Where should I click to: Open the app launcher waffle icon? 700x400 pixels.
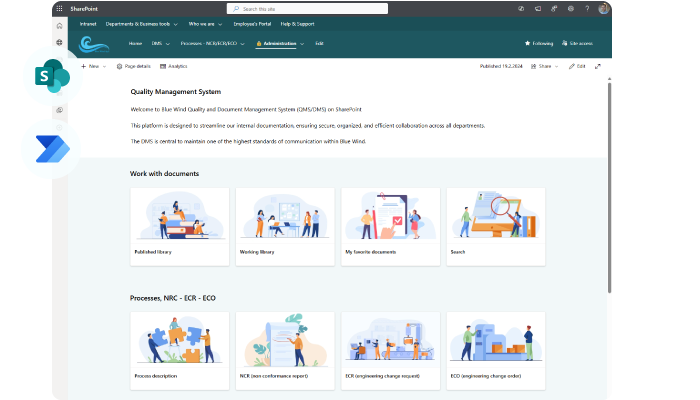[x=59, y=8]
